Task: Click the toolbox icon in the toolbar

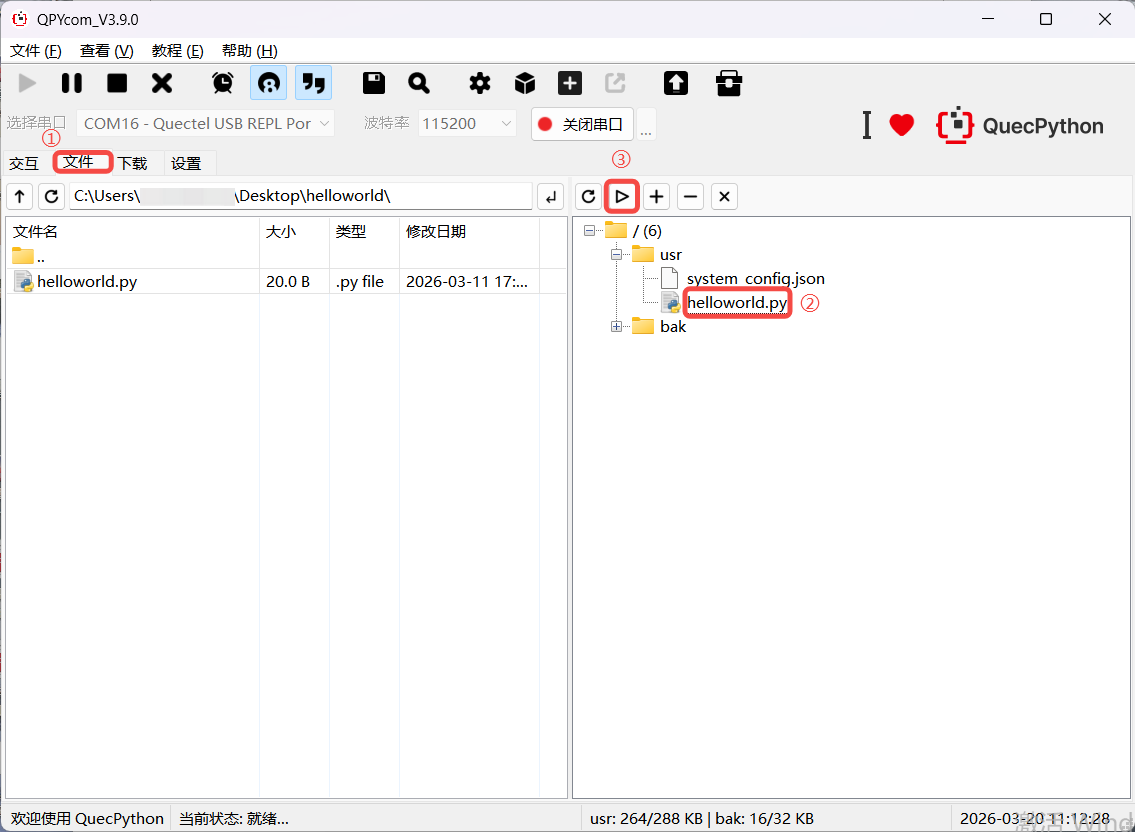Action: click(x=729, y=83)
